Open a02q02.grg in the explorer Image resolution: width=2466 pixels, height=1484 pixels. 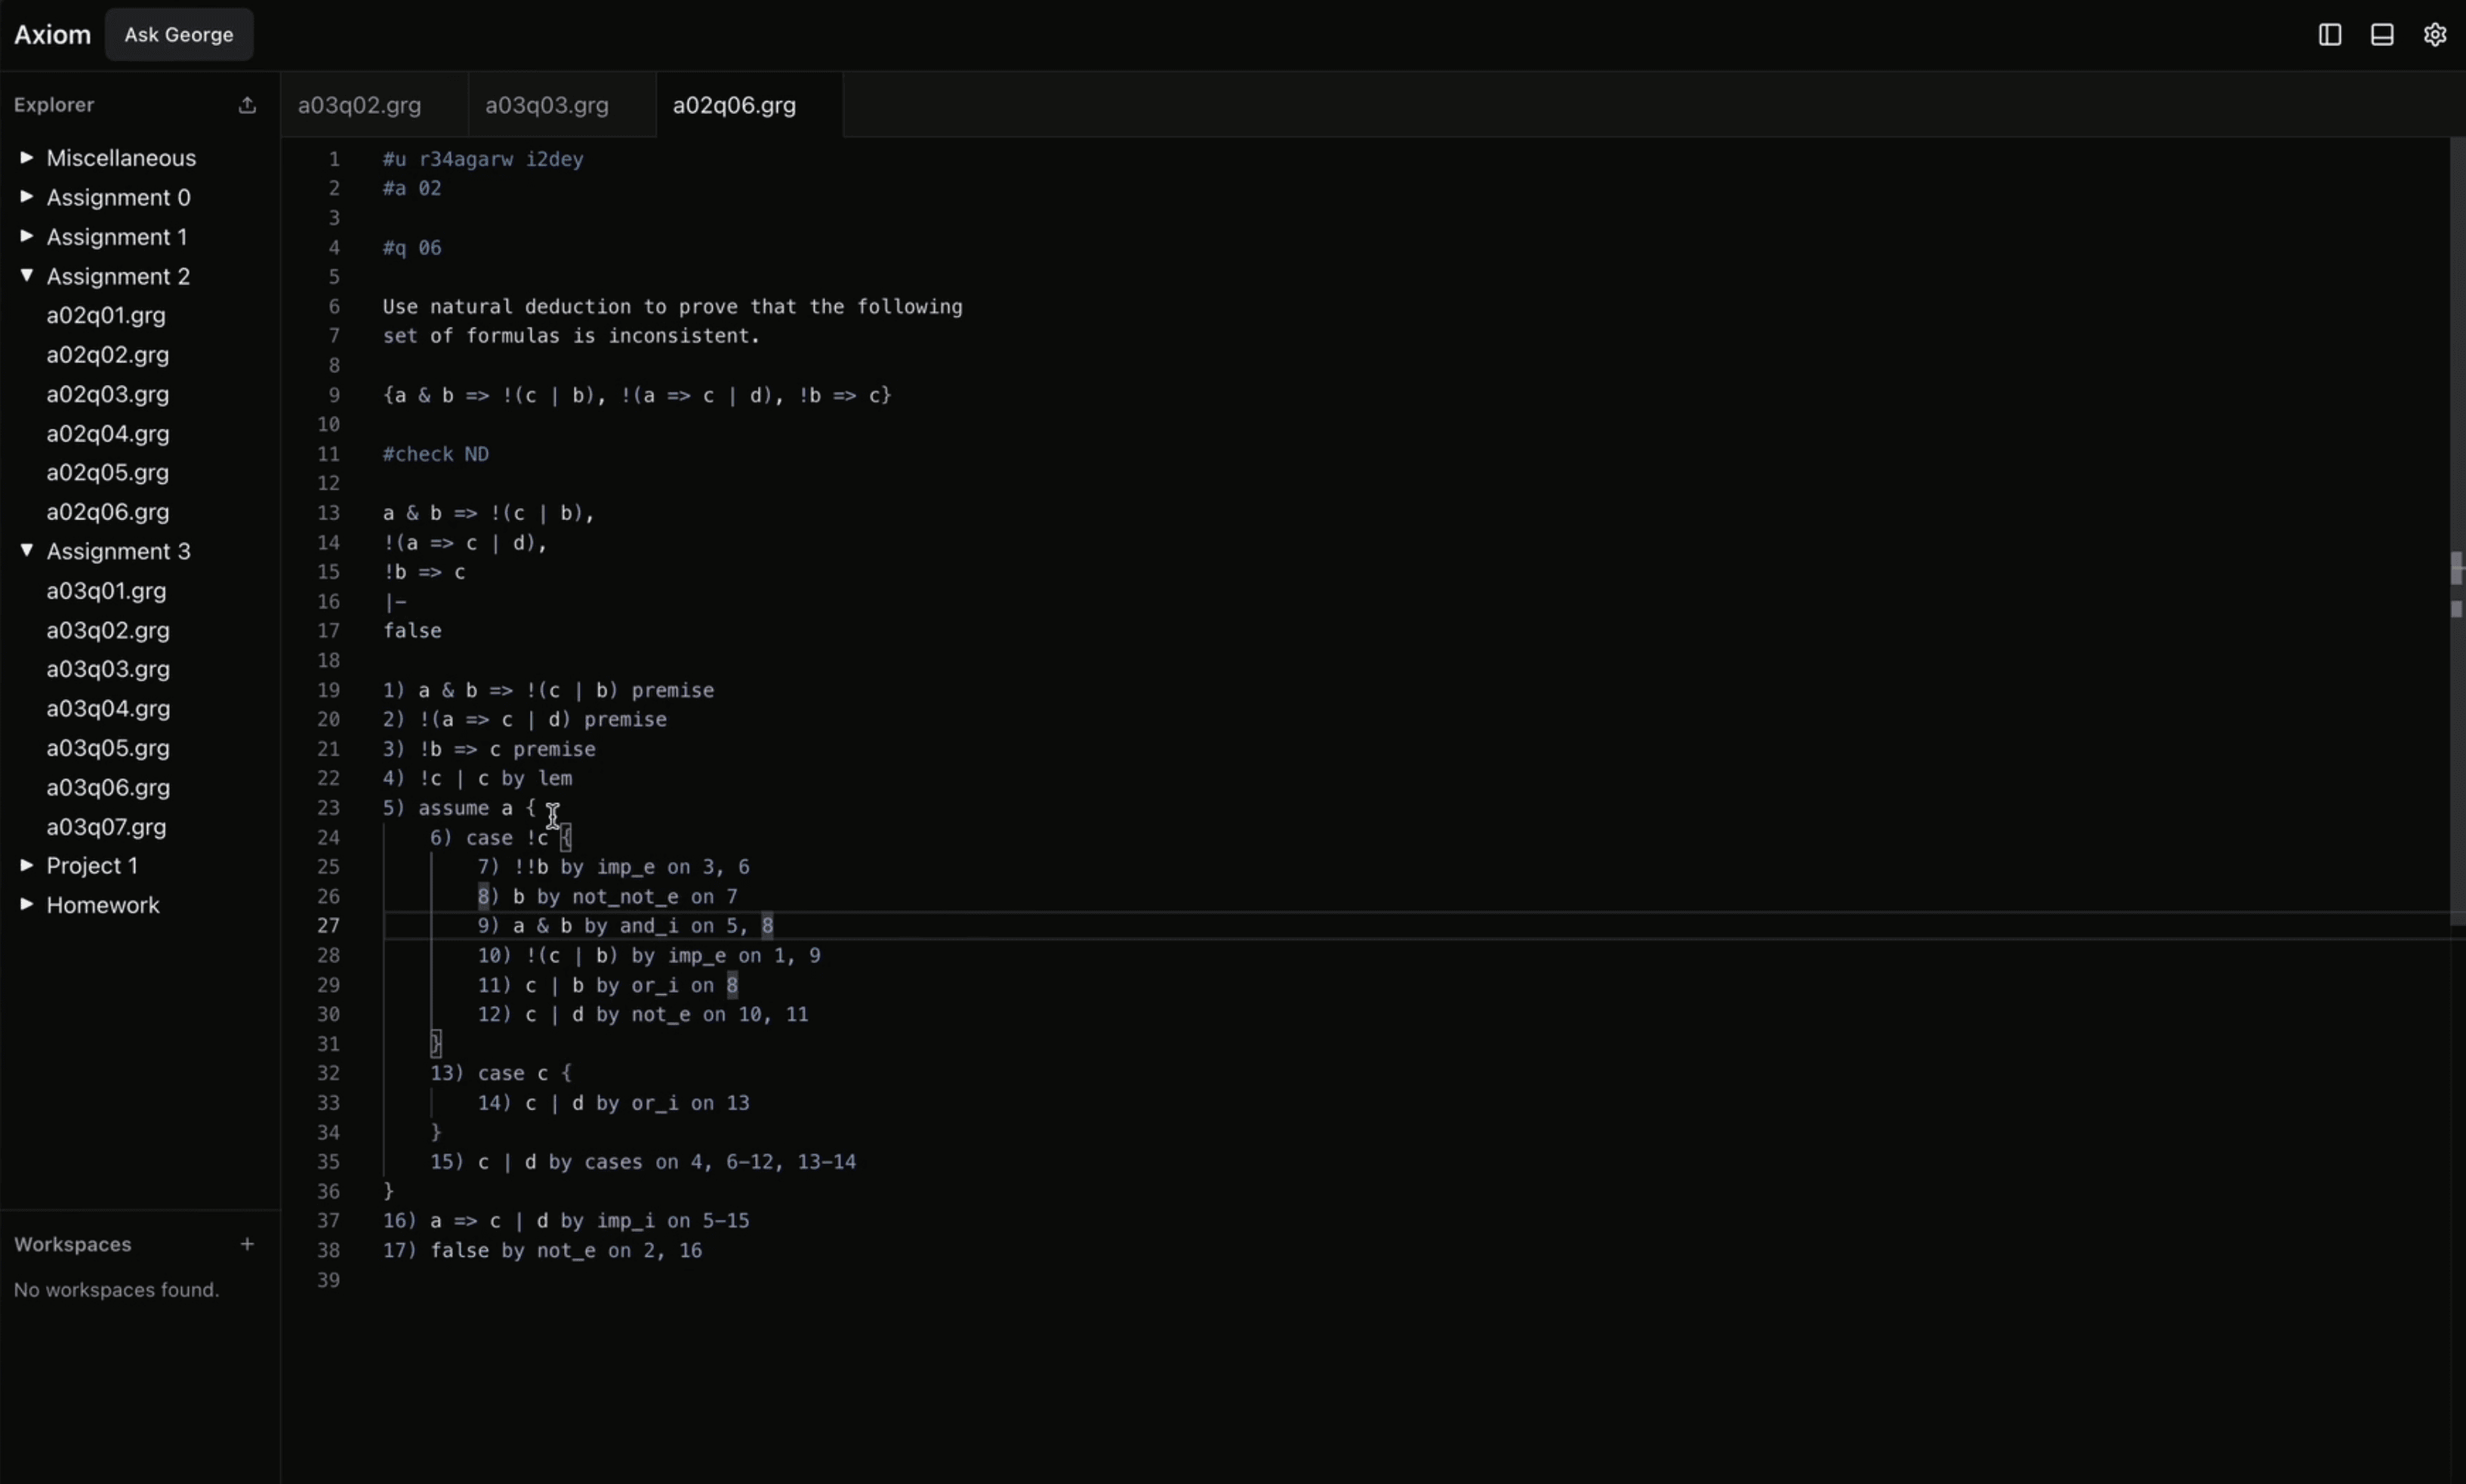[x=108, y=355]
